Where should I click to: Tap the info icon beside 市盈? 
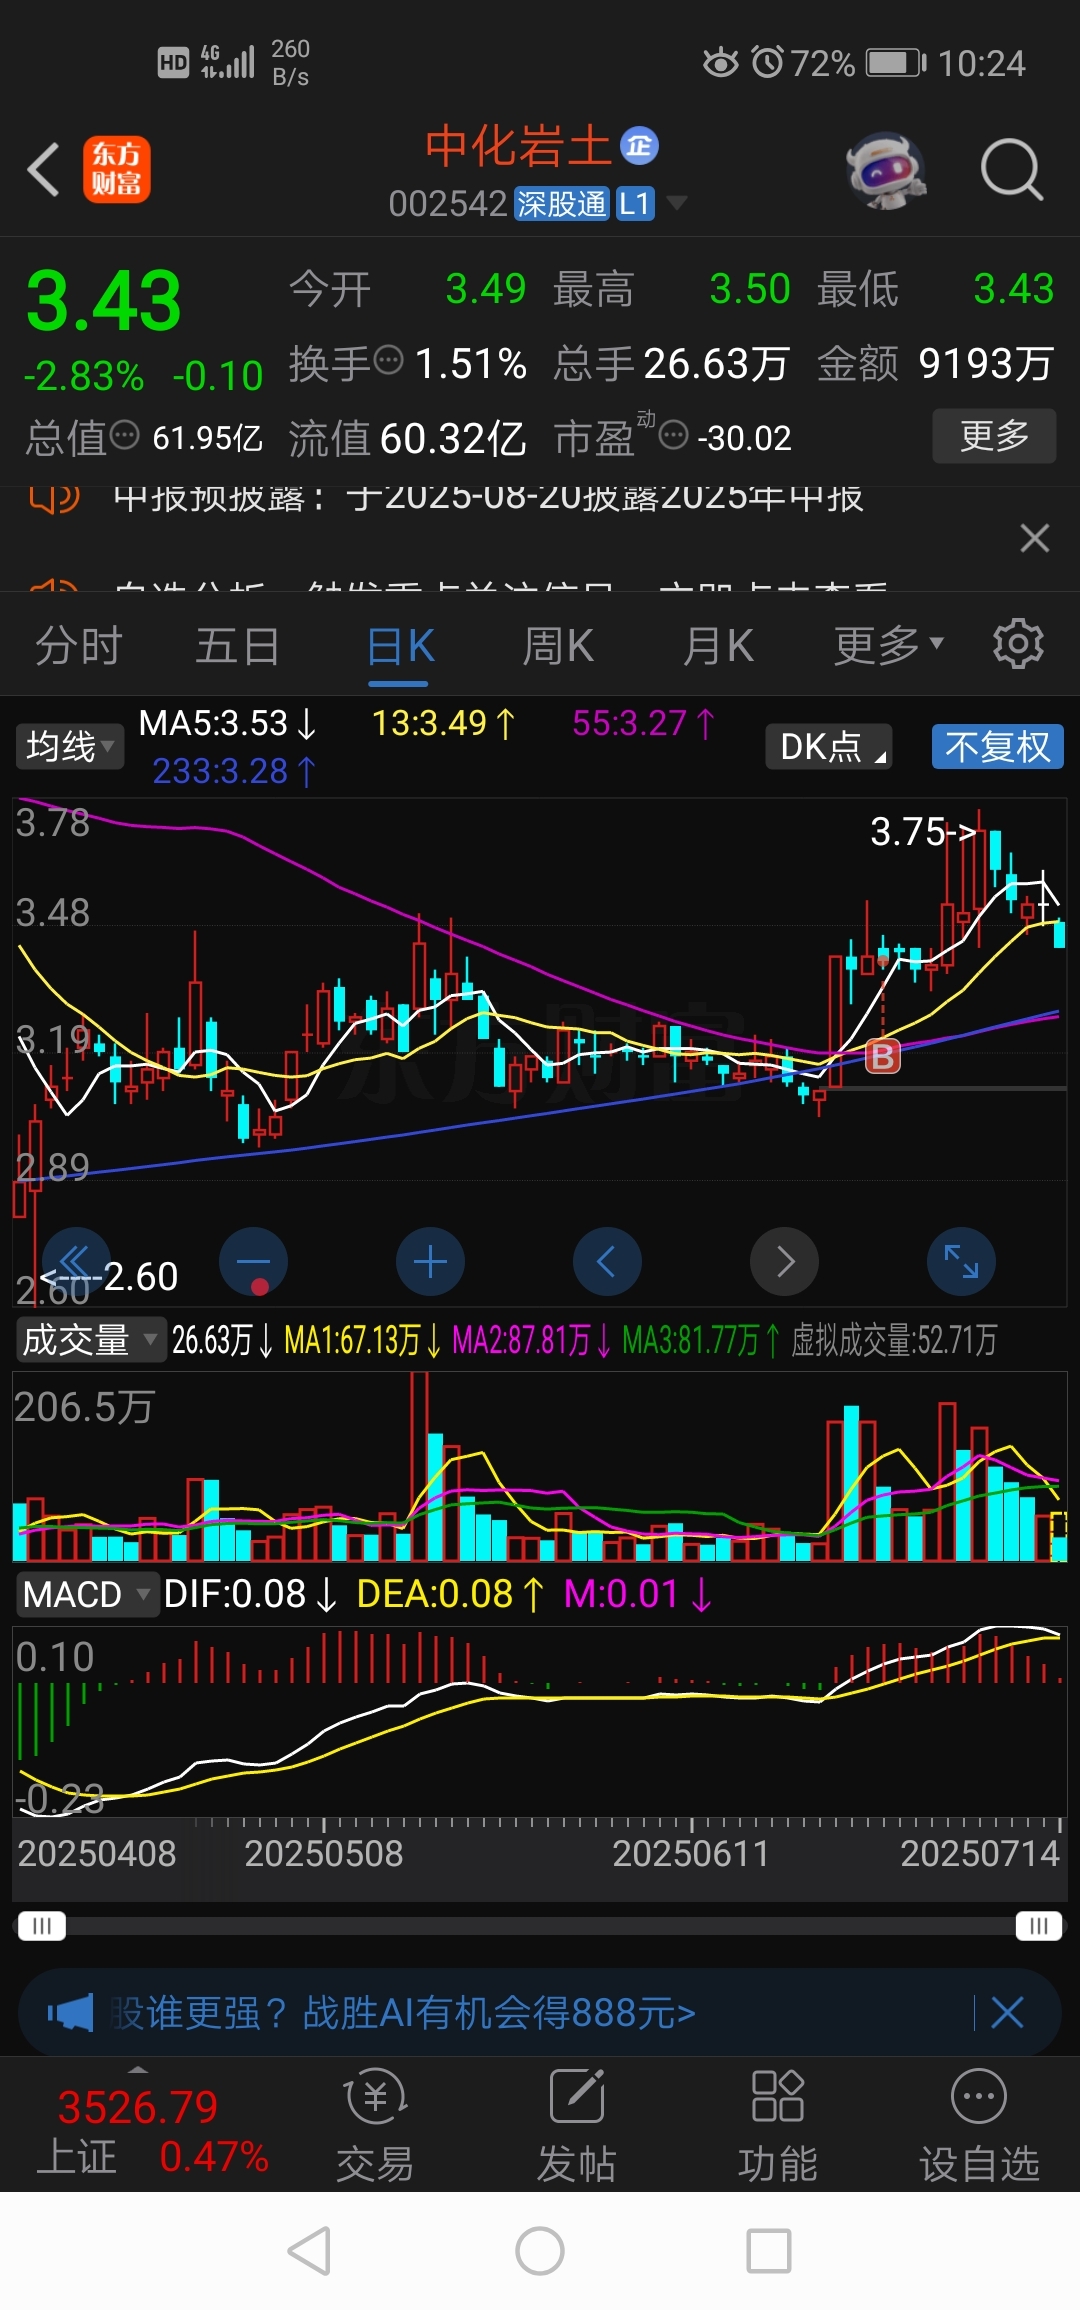tap(674, 435)
